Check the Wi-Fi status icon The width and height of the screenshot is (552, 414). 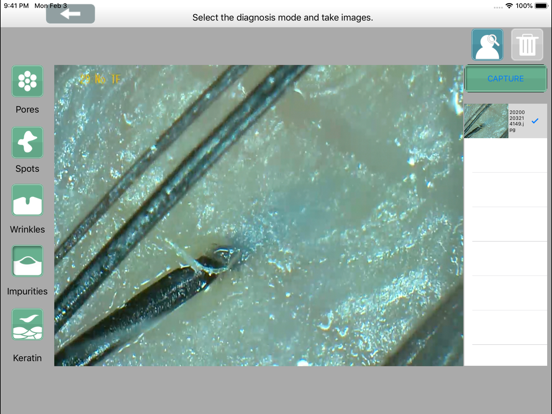(x=509, y=6)
